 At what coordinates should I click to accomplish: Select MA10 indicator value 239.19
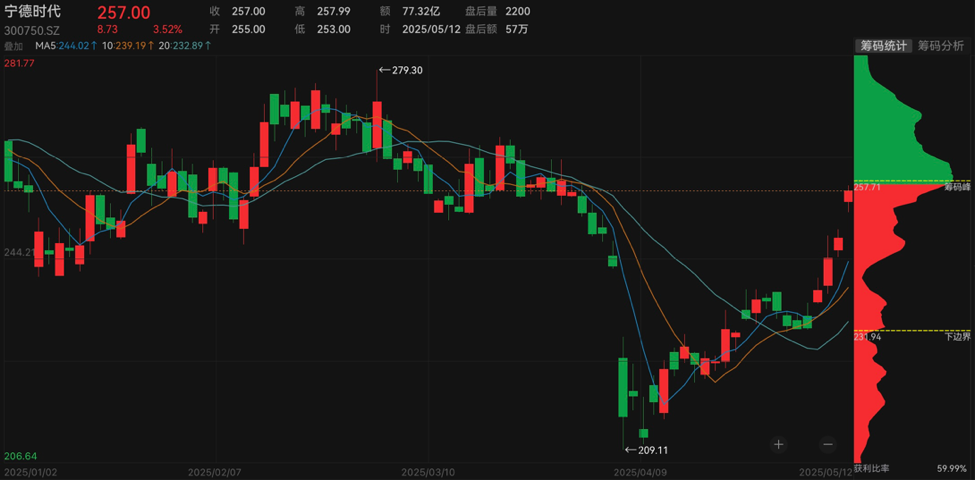click(x=127, y=45)
